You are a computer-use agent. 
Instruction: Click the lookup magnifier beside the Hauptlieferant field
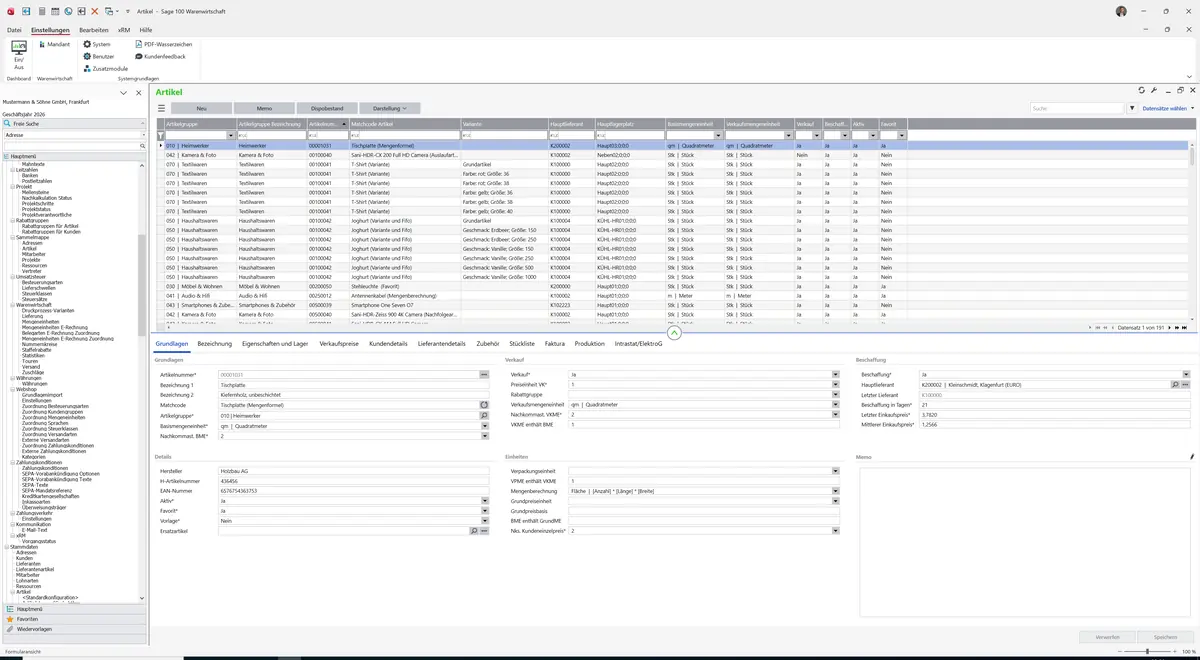click(x=1175, y=384)
